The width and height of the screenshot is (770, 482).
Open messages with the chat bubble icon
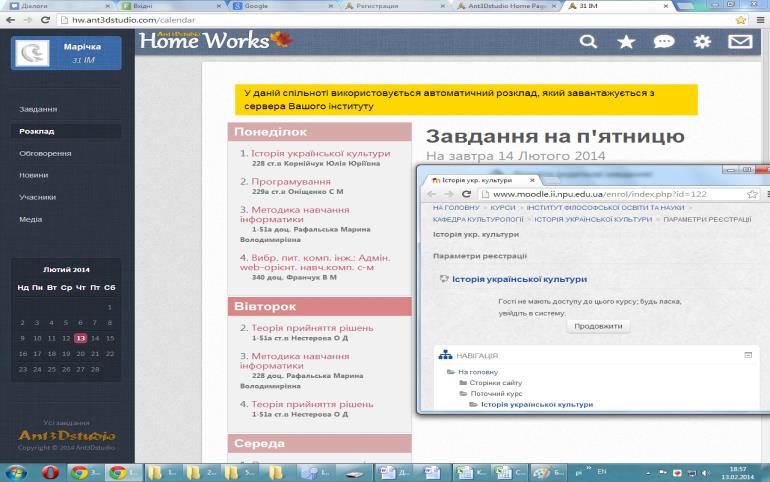[x=663, y=42]
